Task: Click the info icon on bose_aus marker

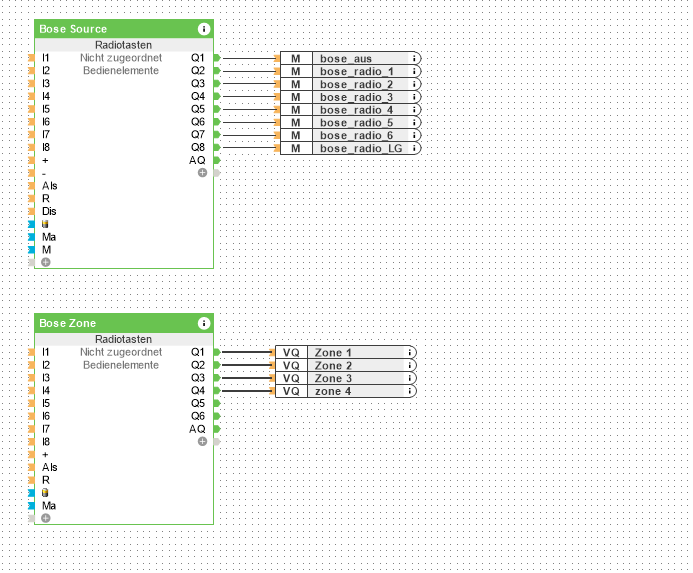Action: (x=414, y=58)
